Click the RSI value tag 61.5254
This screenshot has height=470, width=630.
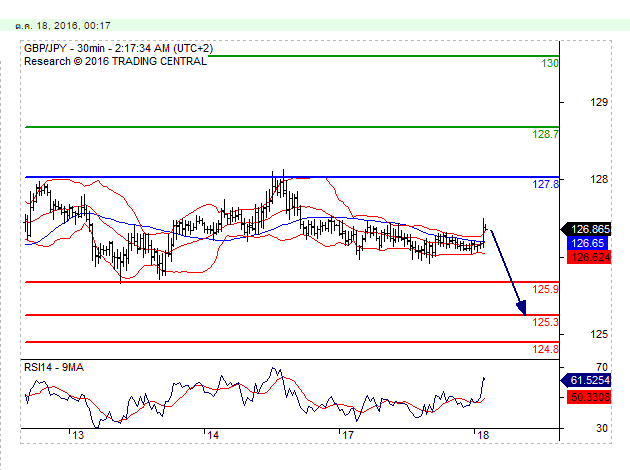point(586,380)
